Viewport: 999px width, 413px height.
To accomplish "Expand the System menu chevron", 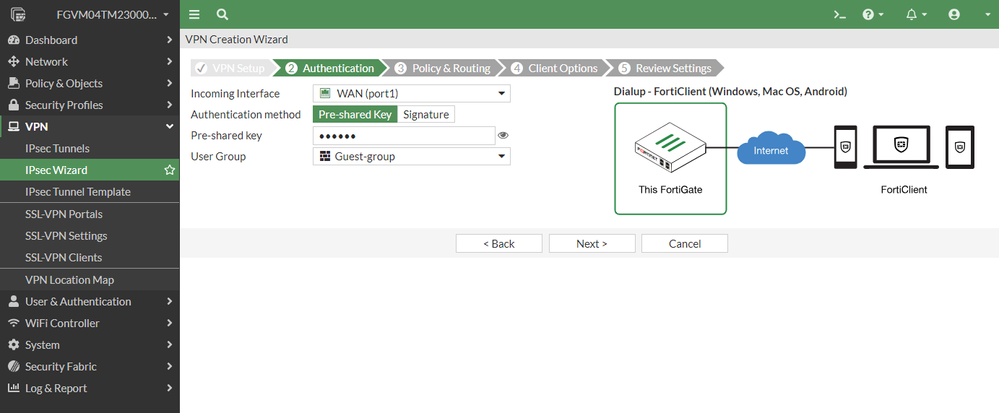I will 169,345.
